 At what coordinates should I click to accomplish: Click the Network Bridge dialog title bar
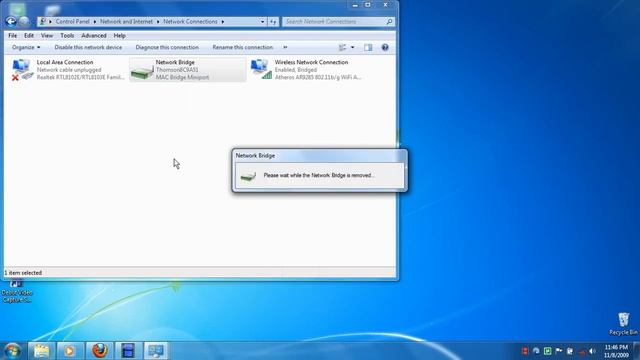tap(320, 156)
